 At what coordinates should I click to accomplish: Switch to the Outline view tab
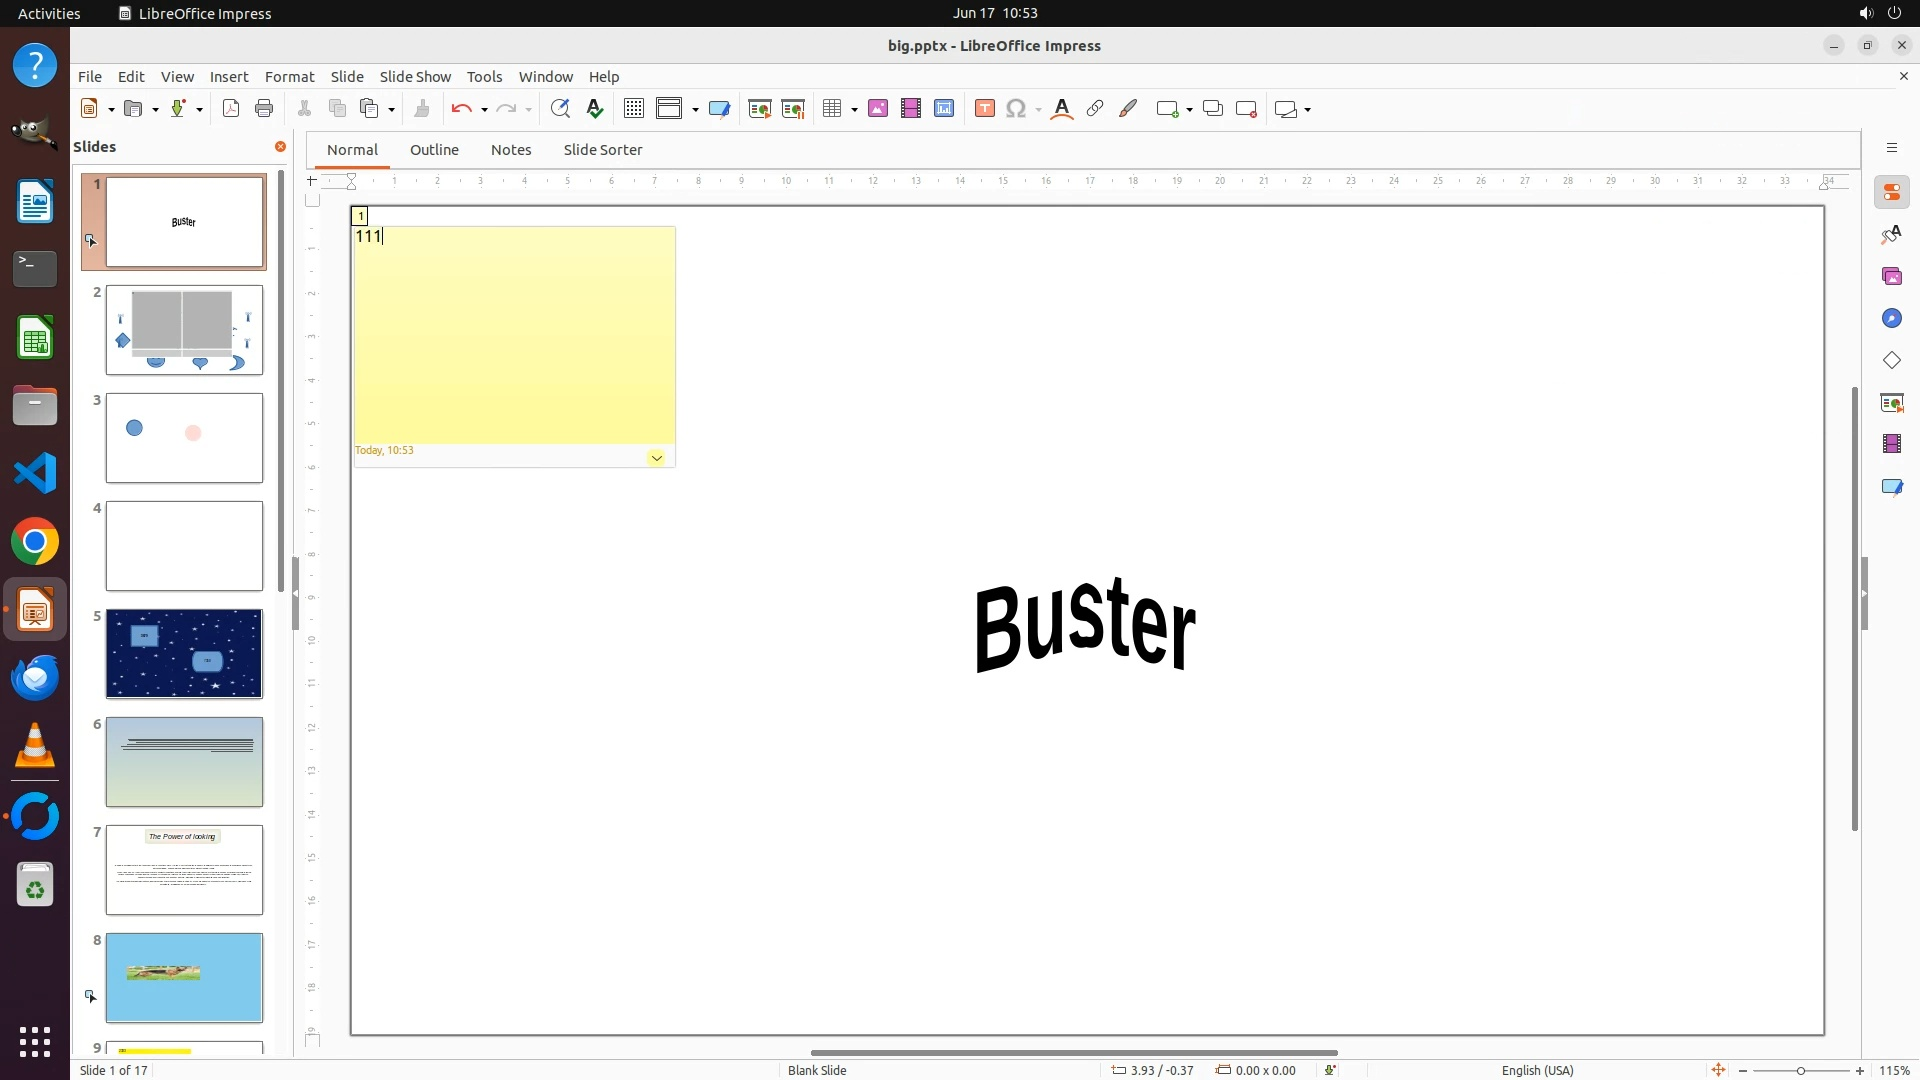(x=434, y=150)
